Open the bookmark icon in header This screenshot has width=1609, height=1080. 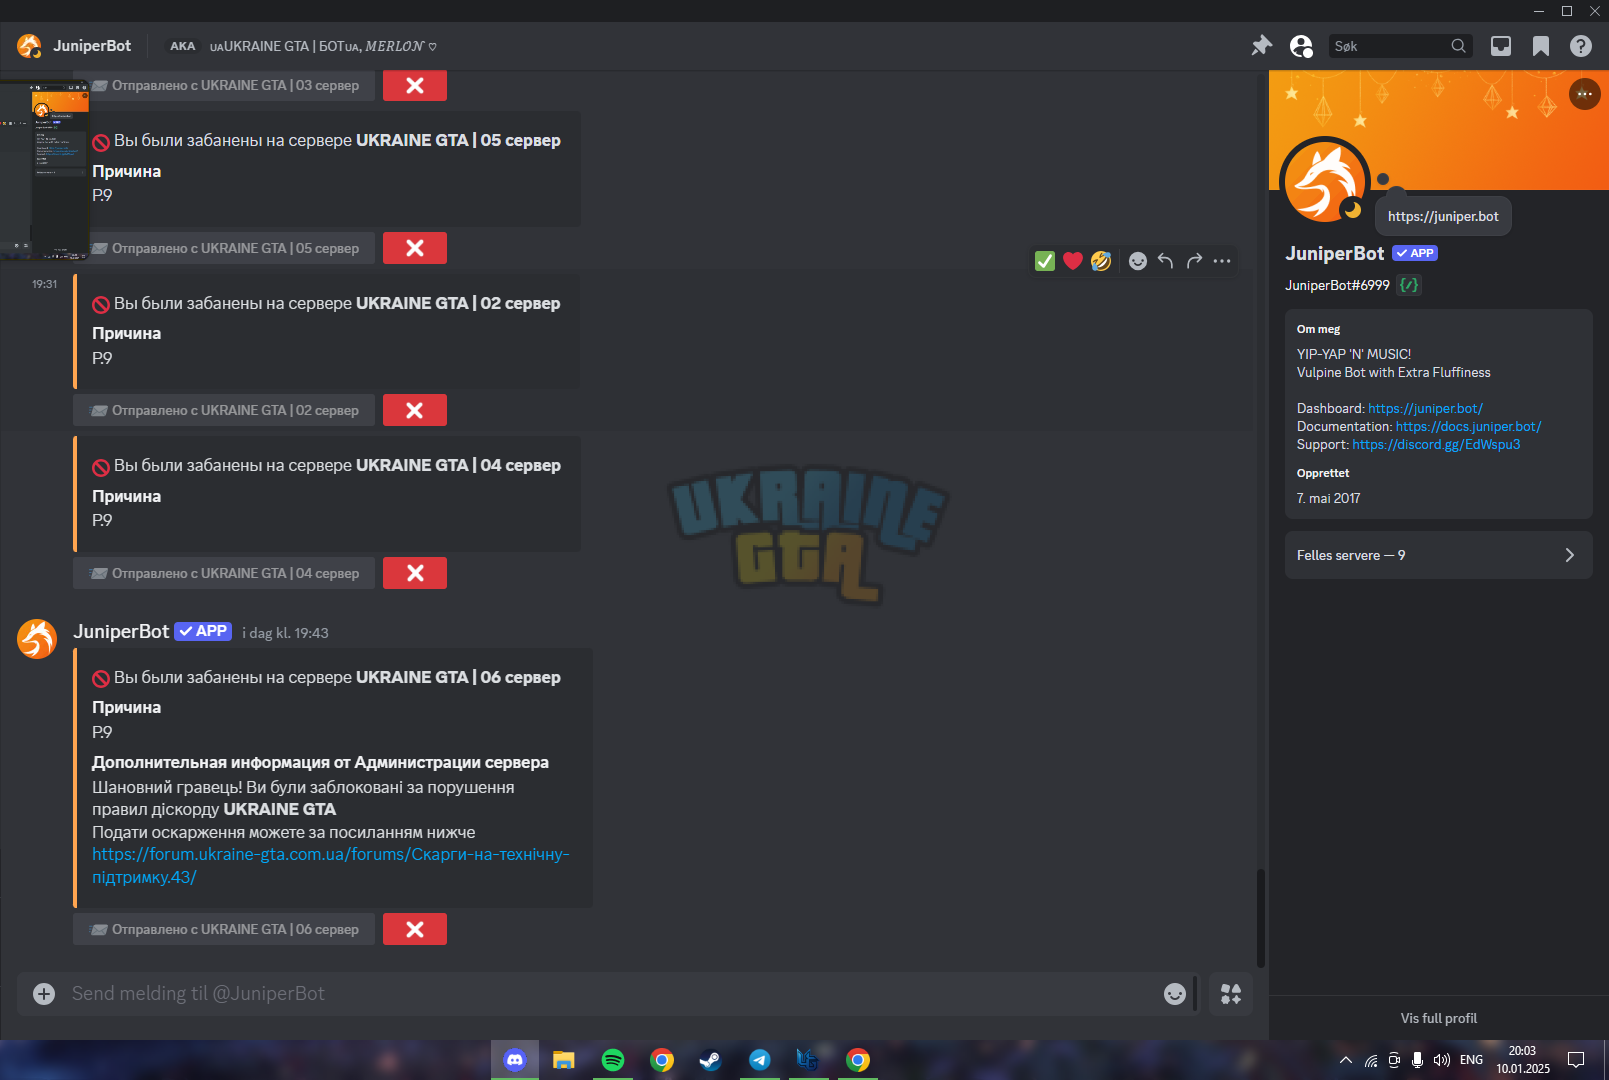[x=1541, y=46]
